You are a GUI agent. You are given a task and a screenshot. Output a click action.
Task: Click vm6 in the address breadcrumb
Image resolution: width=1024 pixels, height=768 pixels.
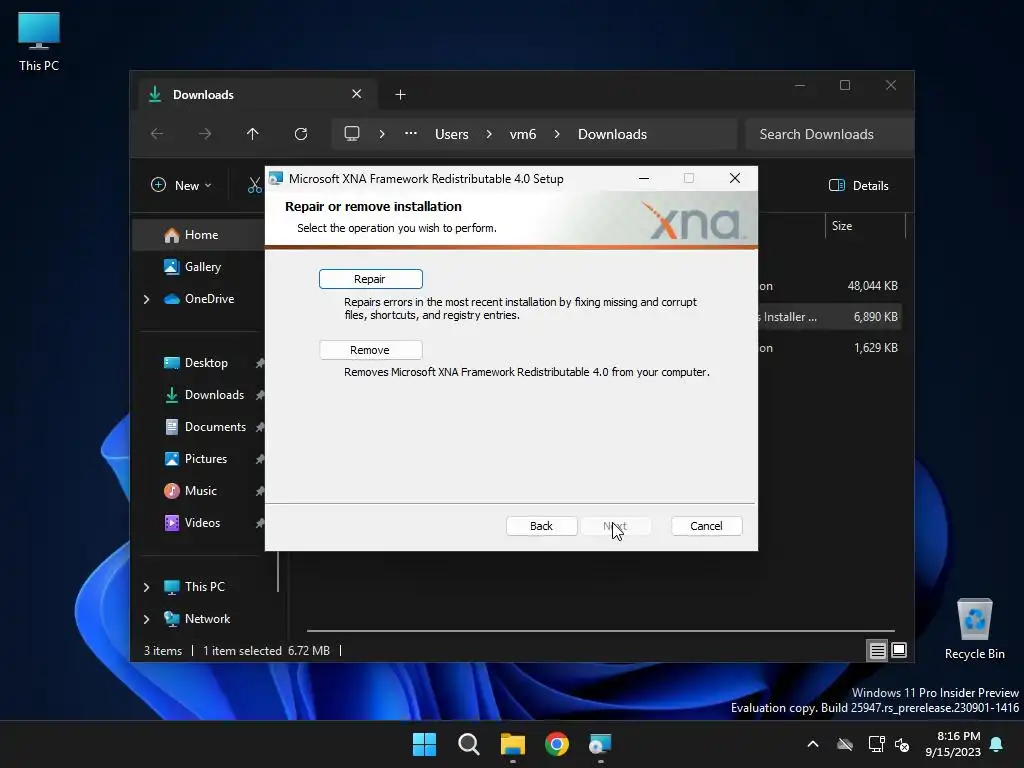[x=522, y=134]
